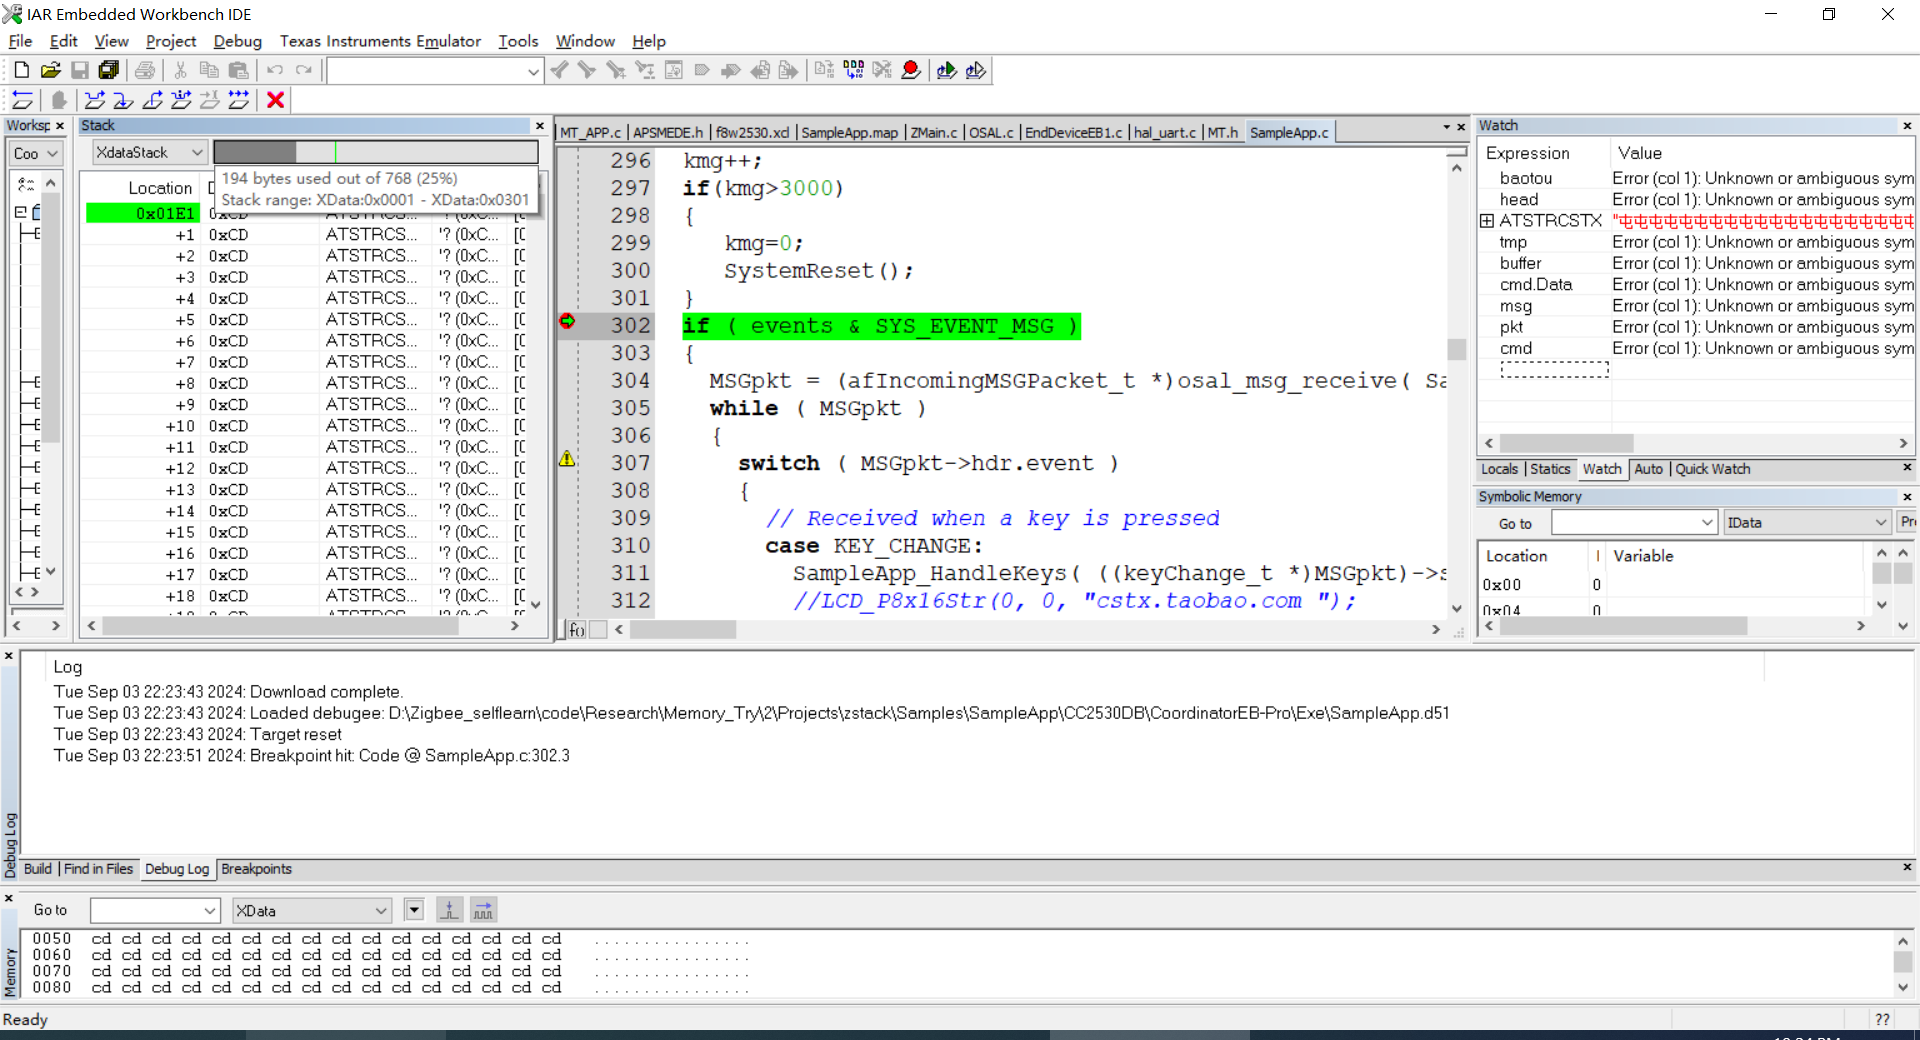Switch to the Statics tab
The image size is (1920, 1040).
pyautogui.click(x=1550, y=469)
